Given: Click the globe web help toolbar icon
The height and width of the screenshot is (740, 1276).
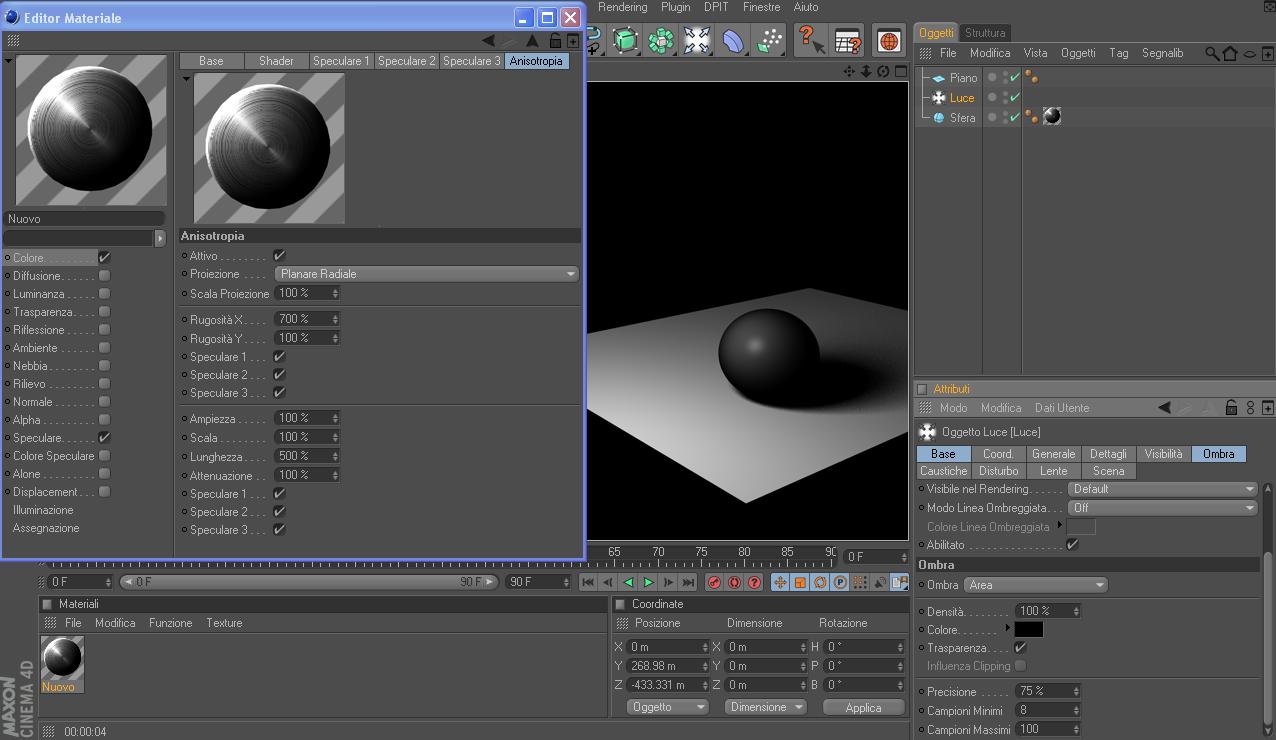Looking at the screenshot, I should 888,40.
